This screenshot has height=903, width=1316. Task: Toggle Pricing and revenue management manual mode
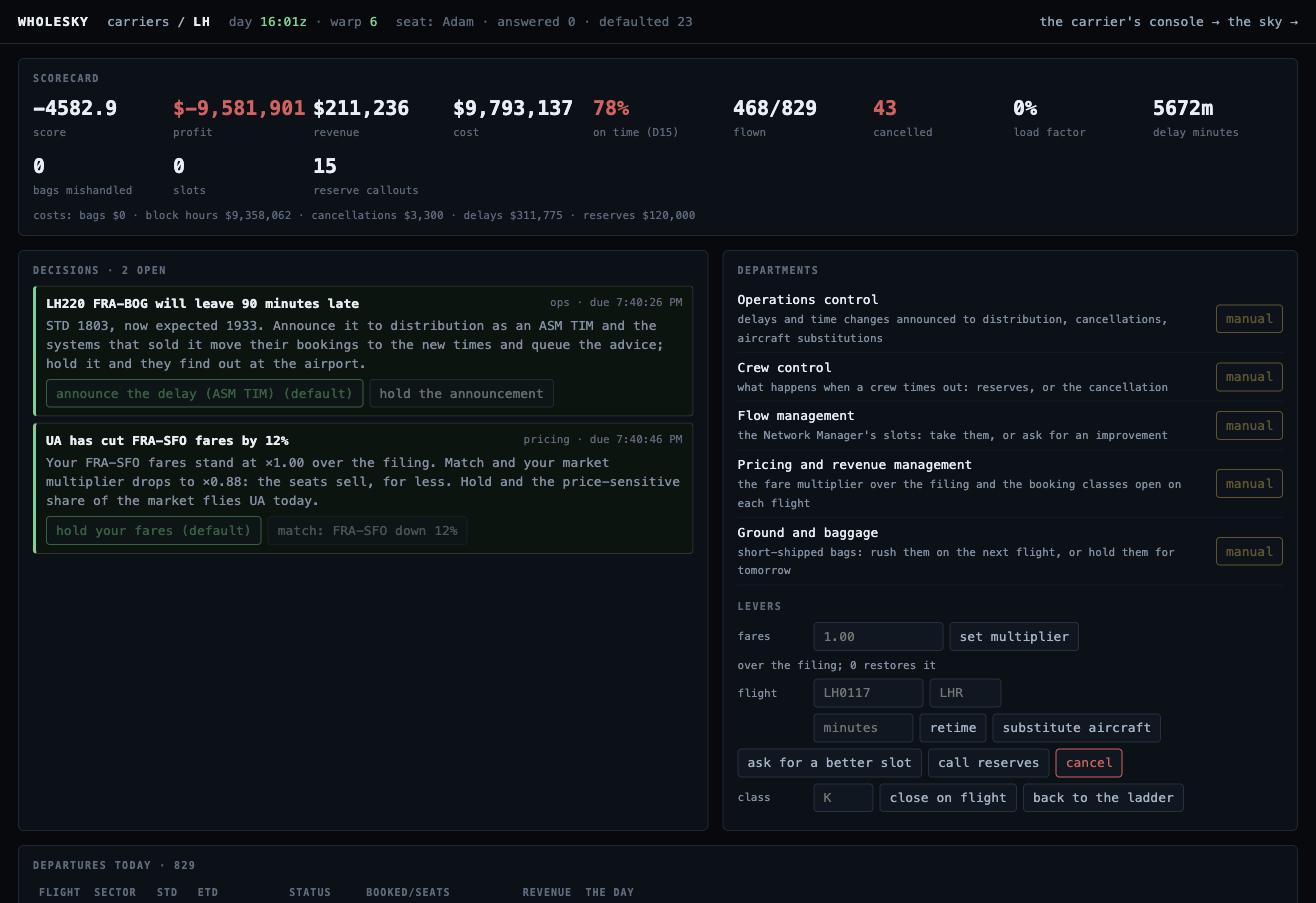pyautogui.click(x=1249, y=484)
